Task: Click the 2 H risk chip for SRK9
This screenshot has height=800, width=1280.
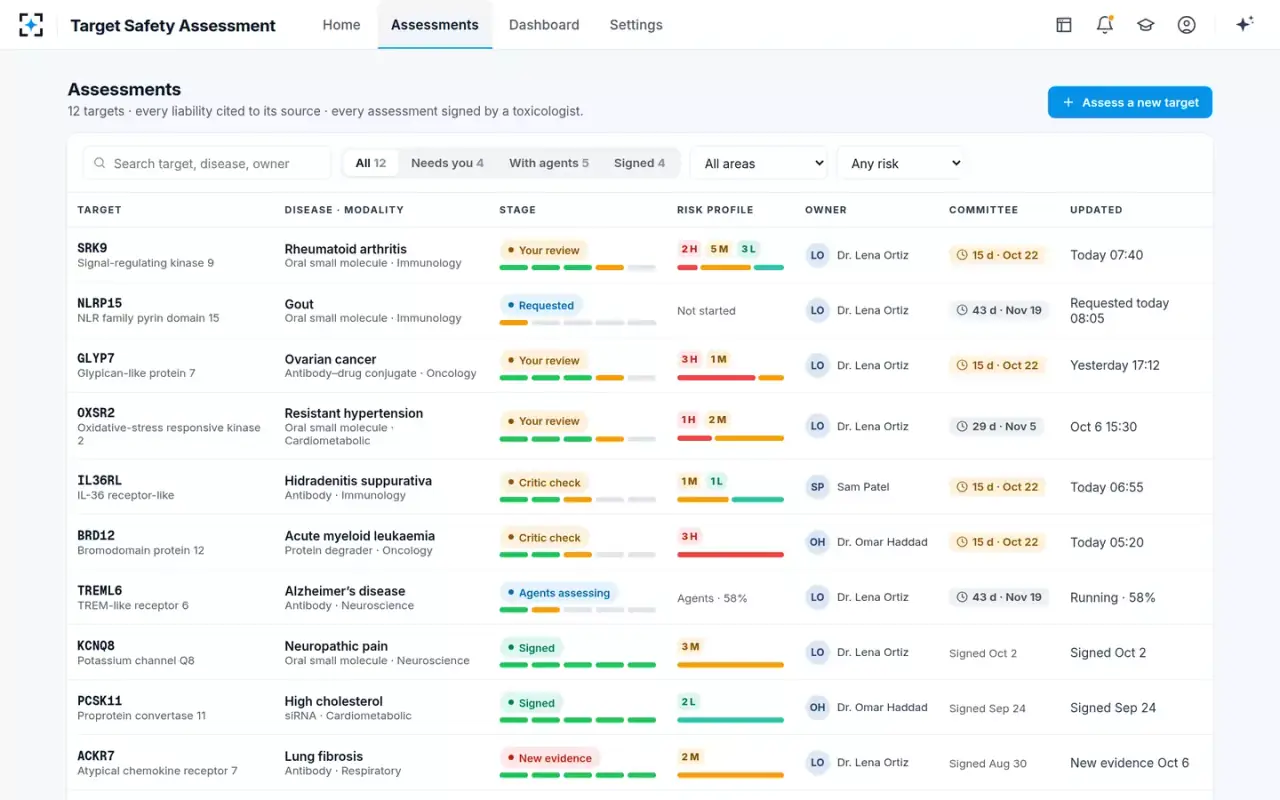Action: (689, 249)
